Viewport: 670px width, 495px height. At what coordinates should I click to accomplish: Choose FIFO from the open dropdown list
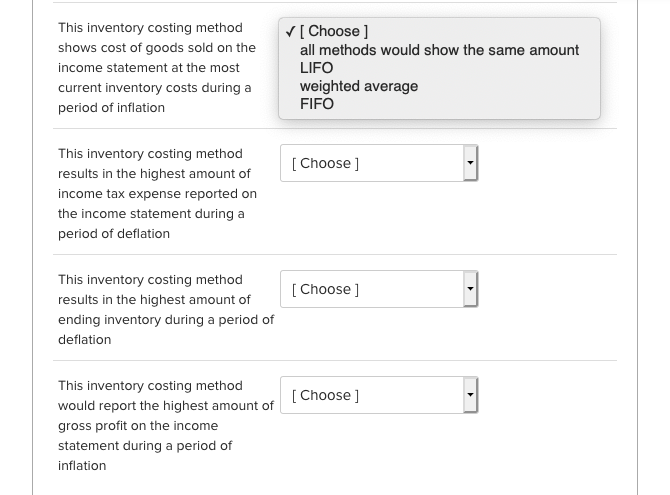pos(317,104)
